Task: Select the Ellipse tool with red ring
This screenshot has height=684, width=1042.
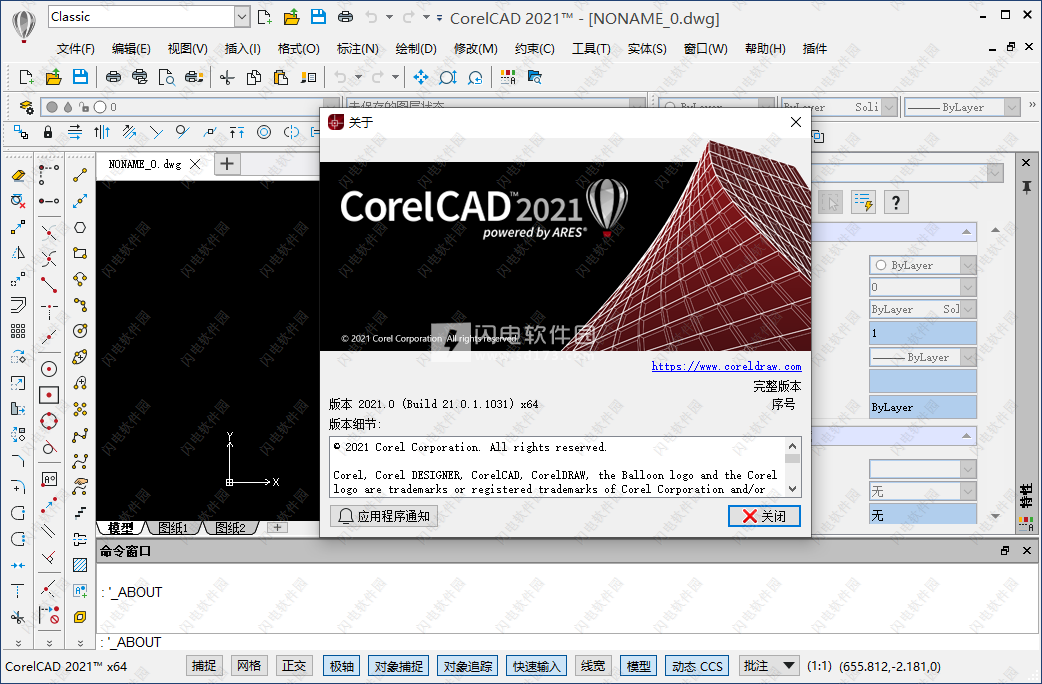Action: click(49, 421)
